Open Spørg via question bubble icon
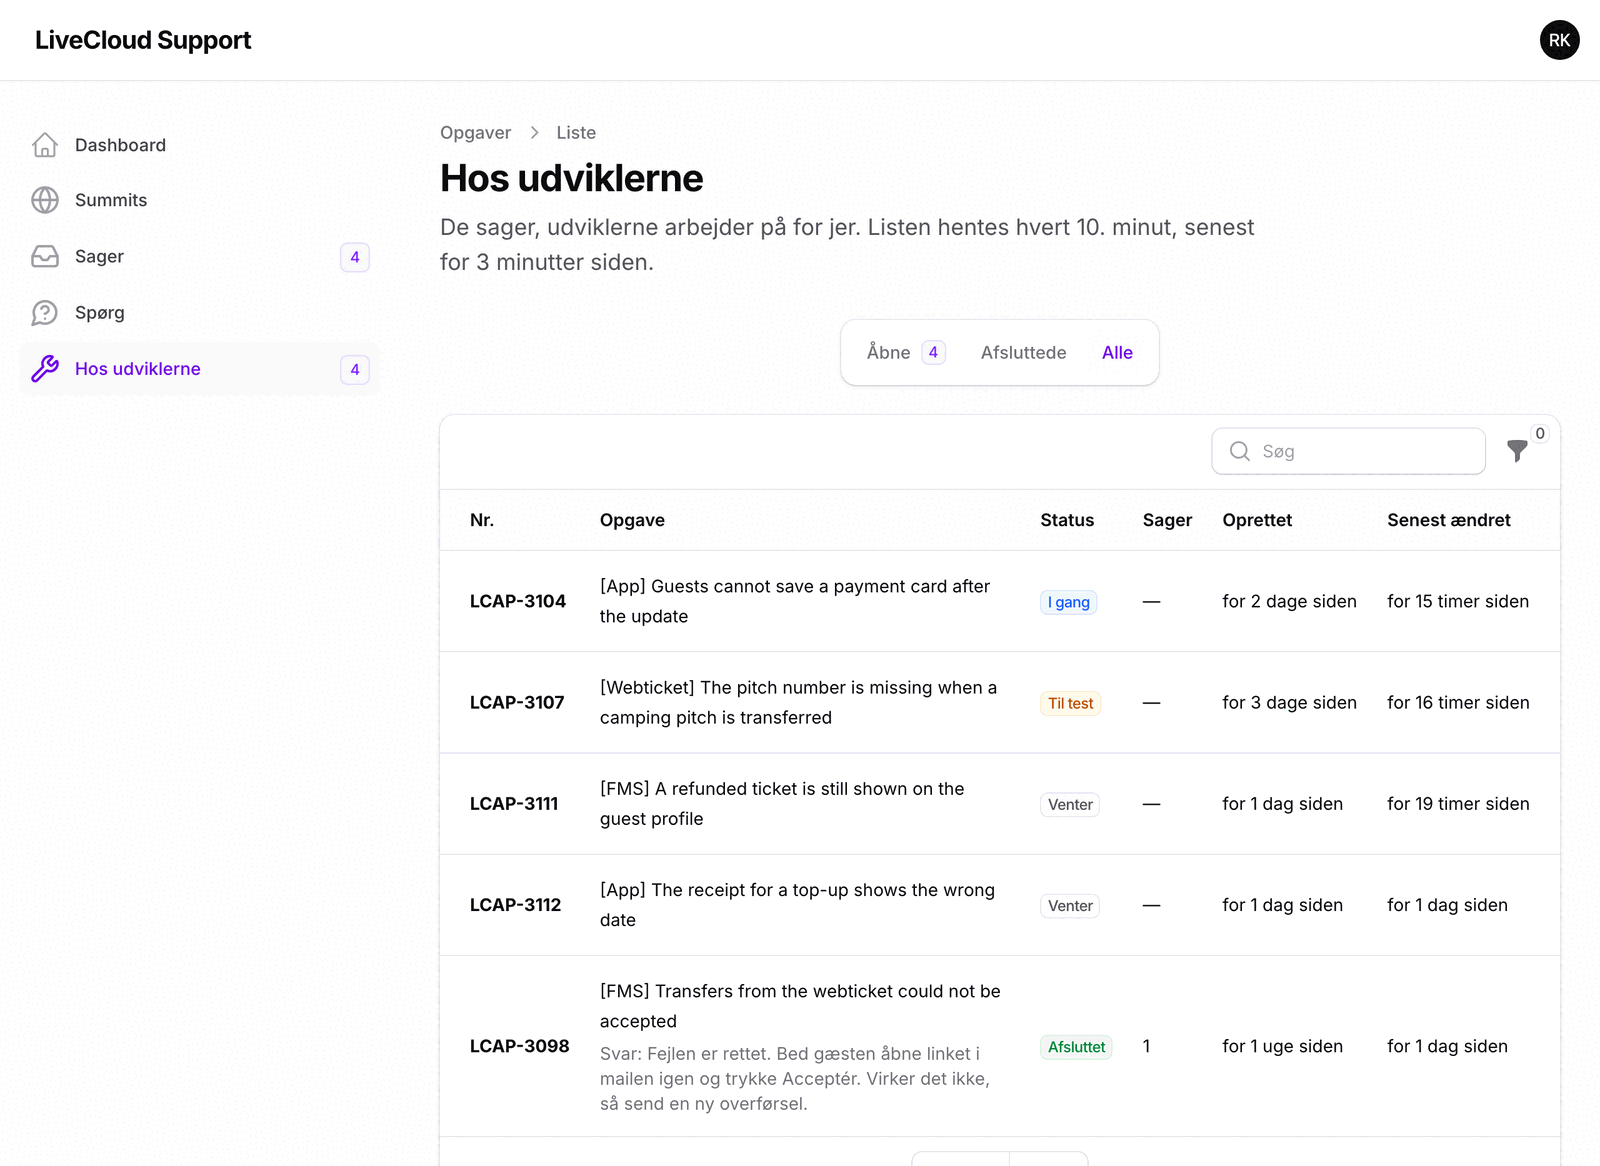1600x1166 pixels. coord(45,313)
